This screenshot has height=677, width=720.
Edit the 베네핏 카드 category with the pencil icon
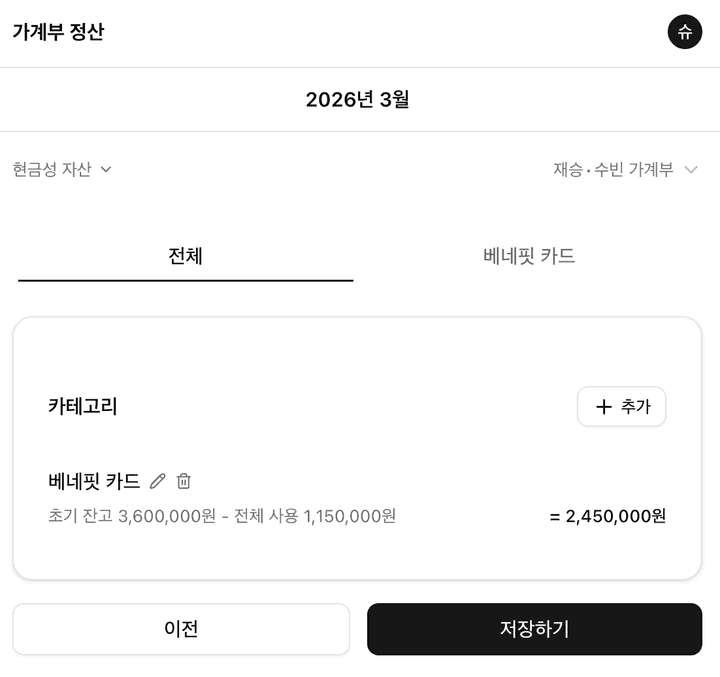click(x=157, y=481)
